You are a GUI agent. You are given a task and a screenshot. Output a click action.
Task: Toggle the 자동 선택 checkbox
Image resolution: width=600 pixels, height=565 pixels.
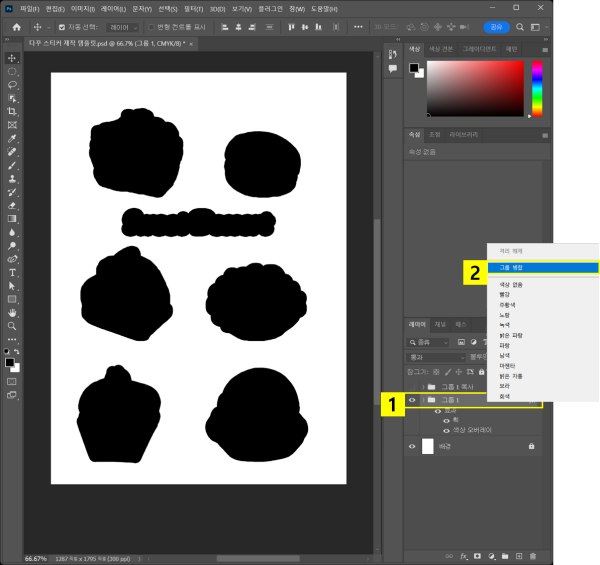(62, 27)
